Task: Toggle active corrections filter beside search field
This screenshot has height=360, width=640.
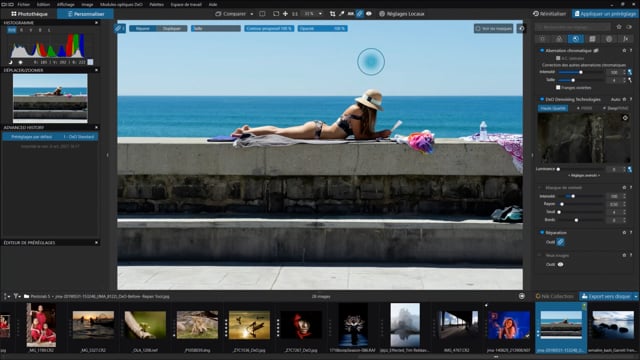Action: point(629,27)
